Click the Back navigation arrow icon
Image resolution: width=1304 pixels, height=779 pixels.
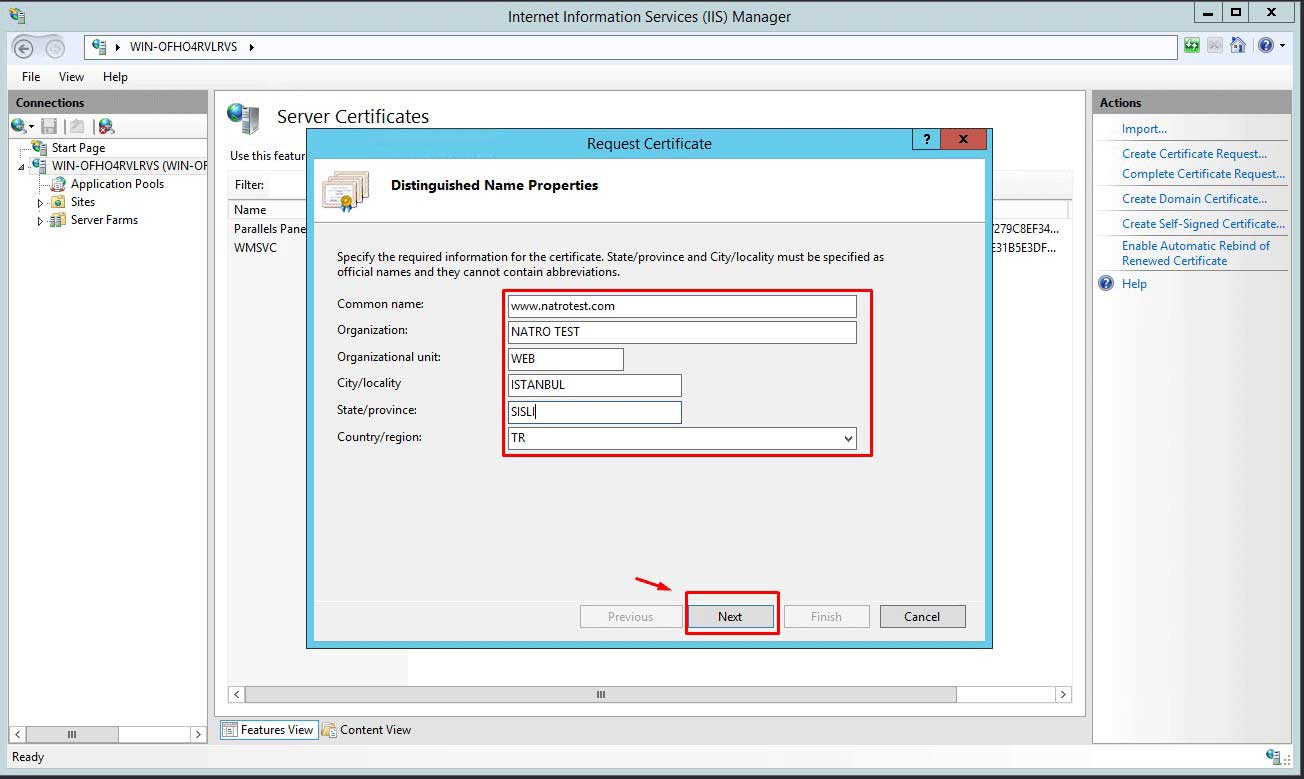pyautogui.click(x=23, y=47)
